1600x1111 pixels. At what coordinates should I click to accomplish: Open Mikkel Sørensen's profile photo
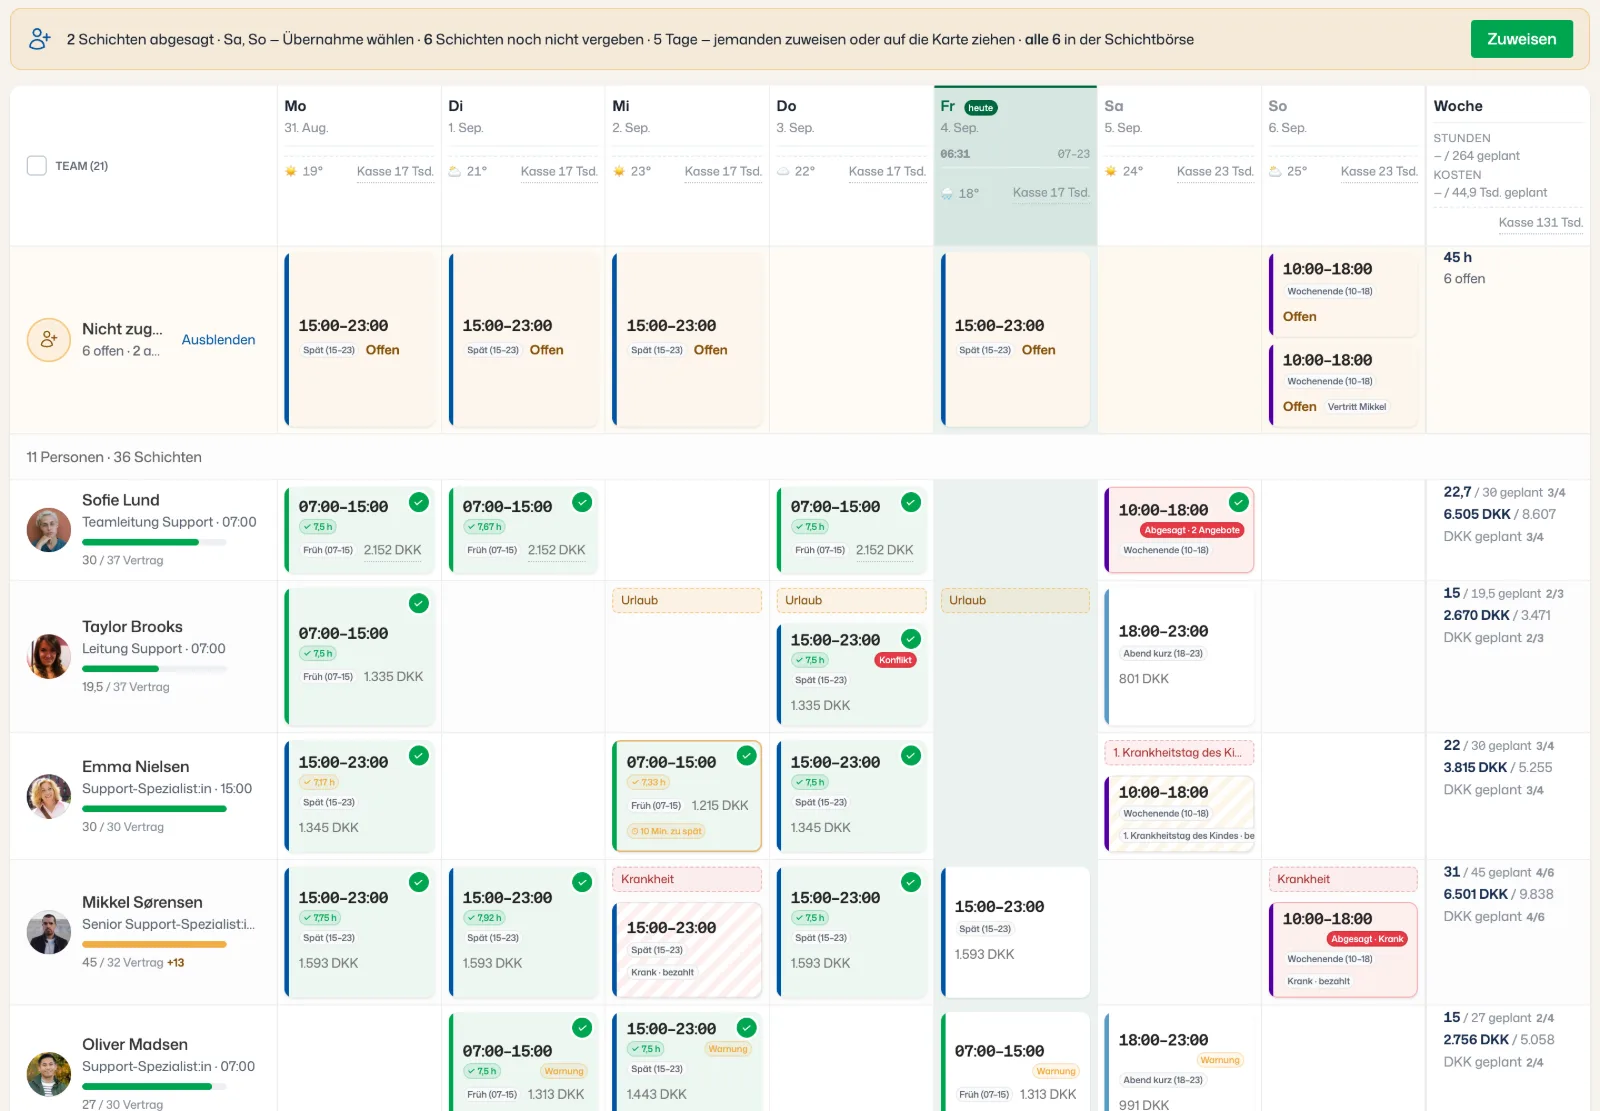pos(48,932)
